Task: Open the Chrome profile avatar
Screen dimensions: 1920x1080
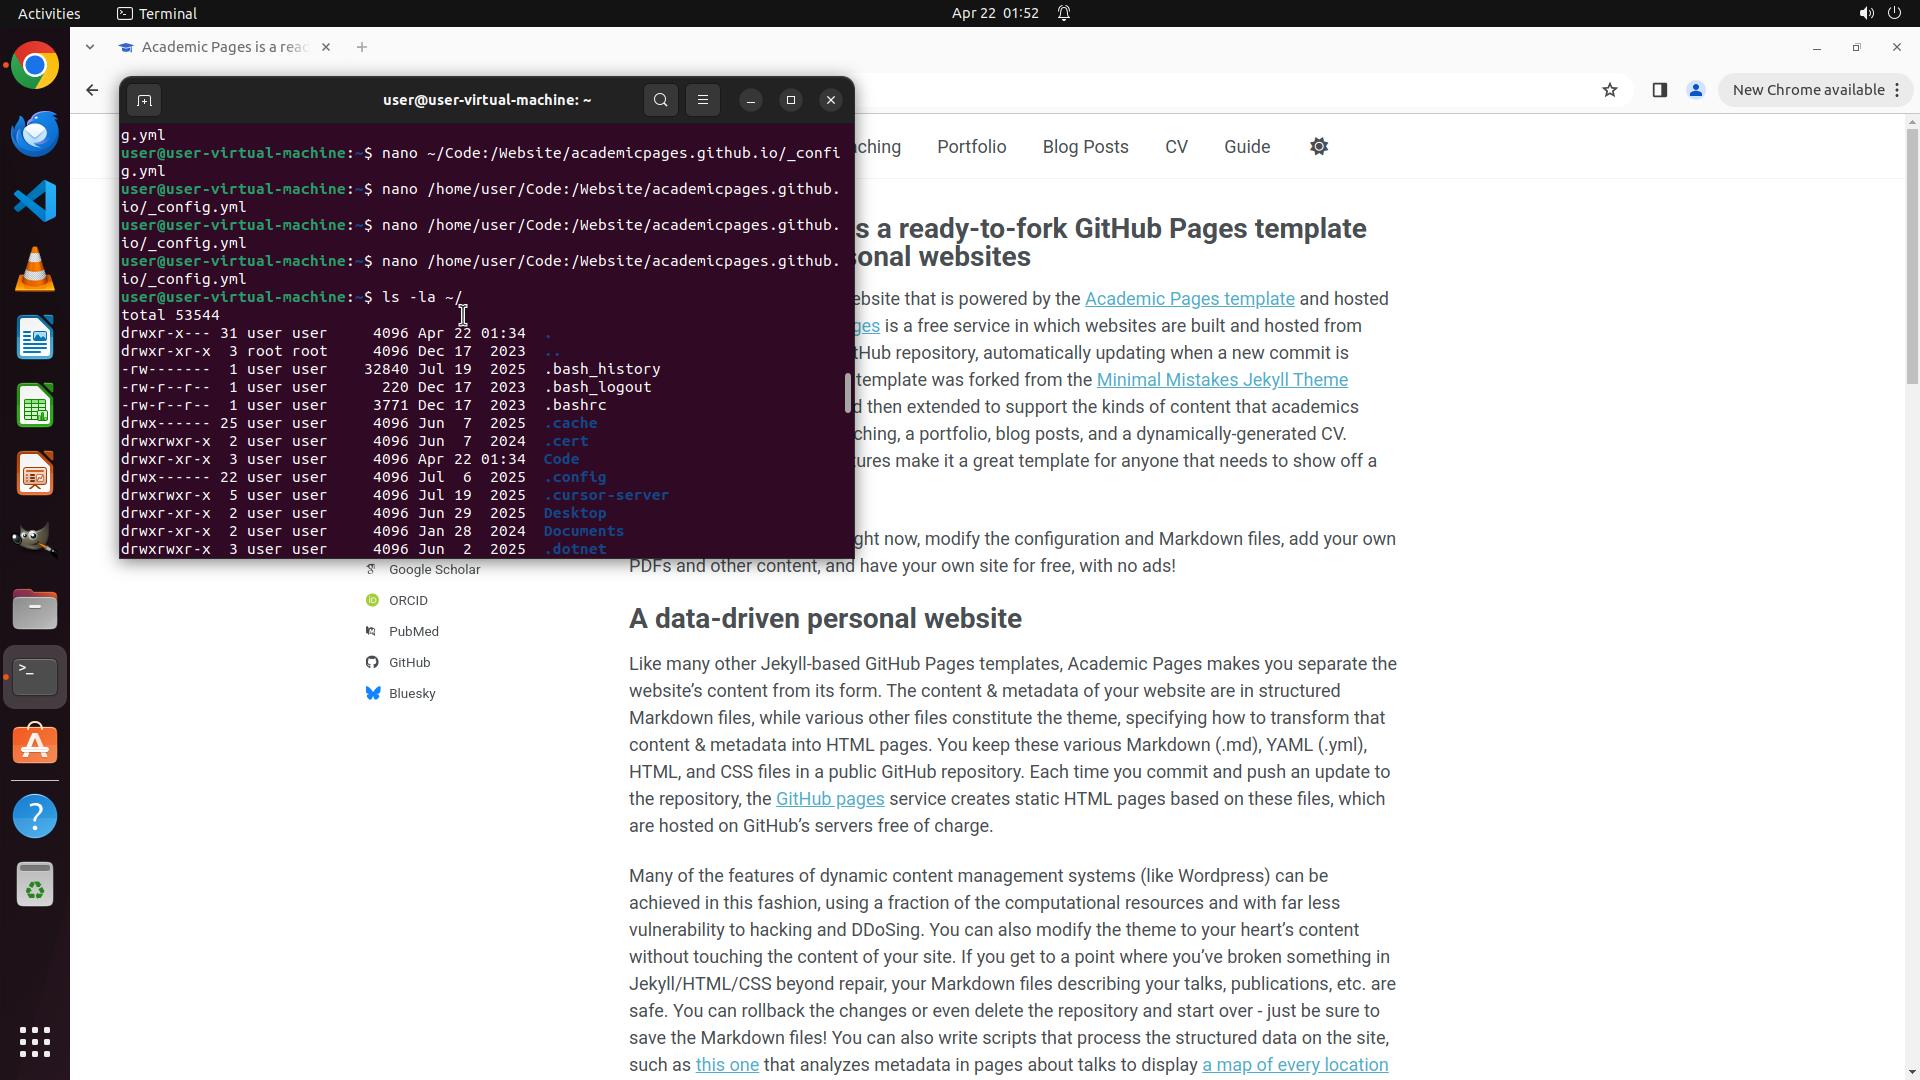Action: pyautogui.click(x=1696, y=90)
